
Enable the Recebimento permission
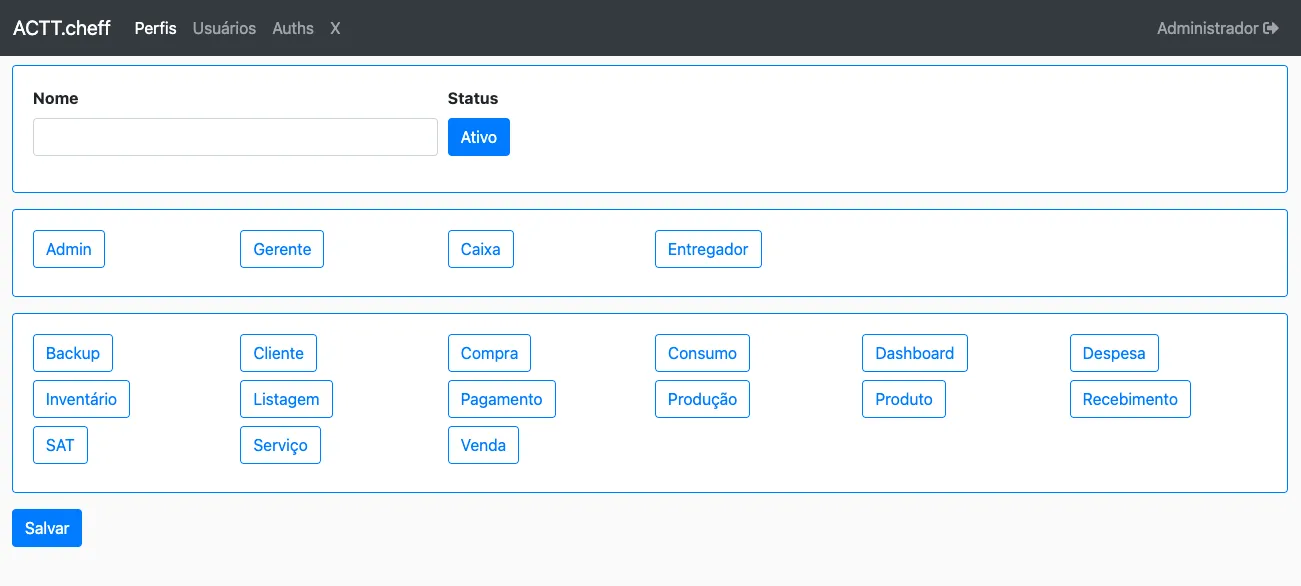point(1130,399)
